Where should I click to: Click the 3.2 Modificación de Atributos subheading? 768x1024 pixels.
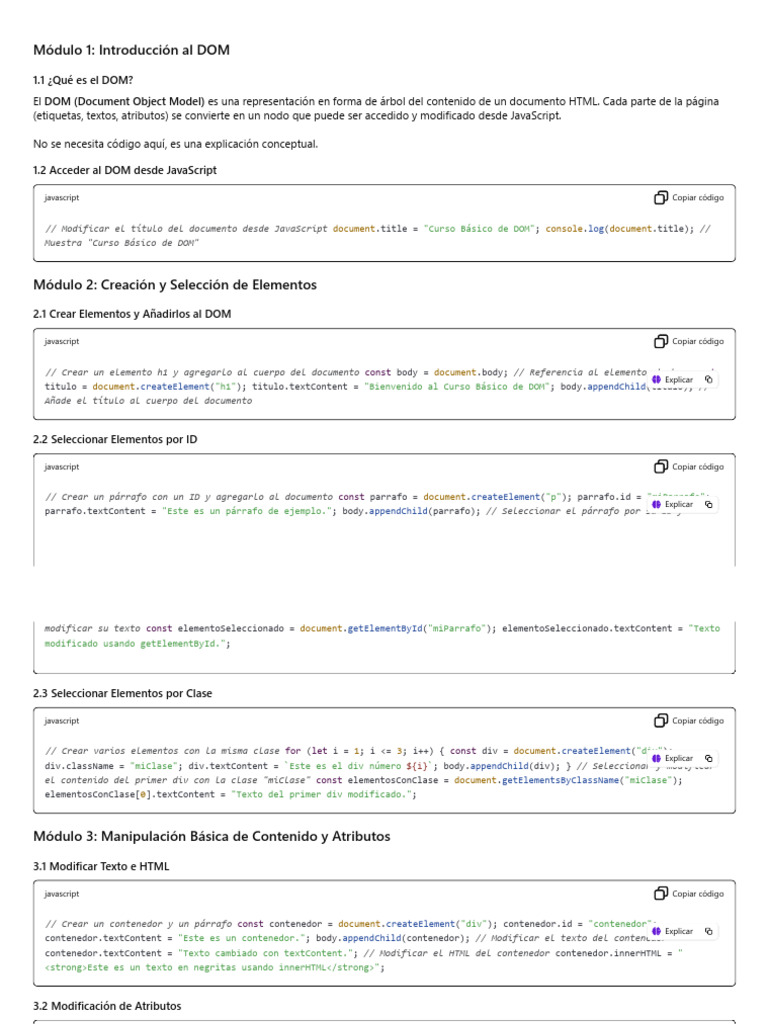(107, 1006)
